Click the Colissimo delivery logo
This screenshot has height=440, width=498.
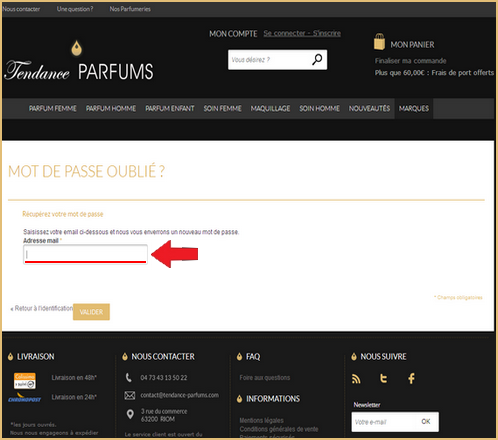click(25, 381)
